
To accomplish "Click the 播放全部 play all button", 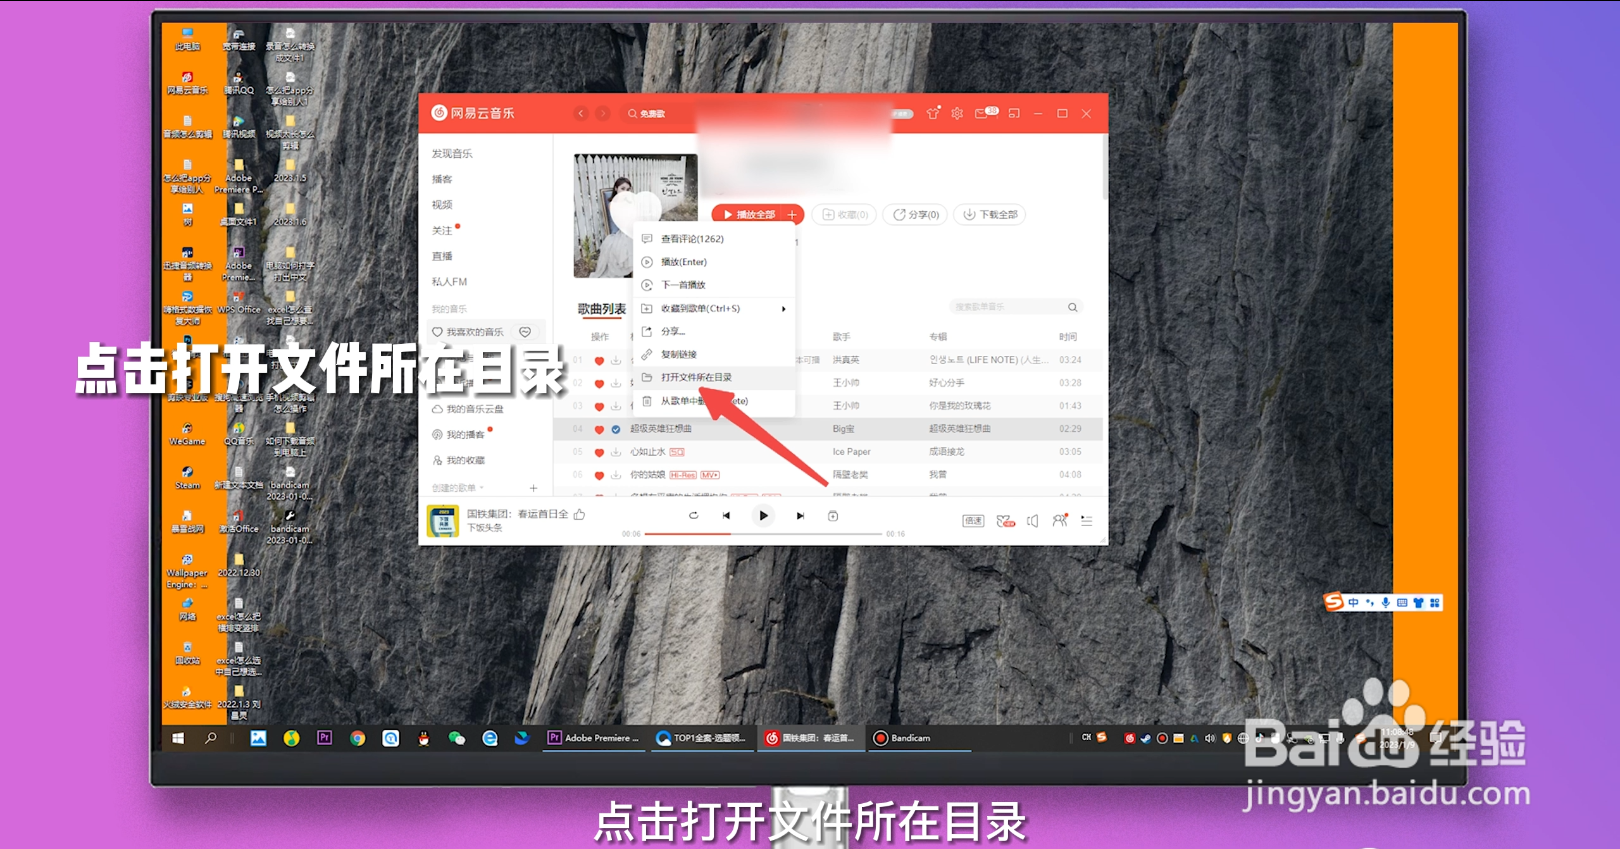I will [x=748, y=215].
